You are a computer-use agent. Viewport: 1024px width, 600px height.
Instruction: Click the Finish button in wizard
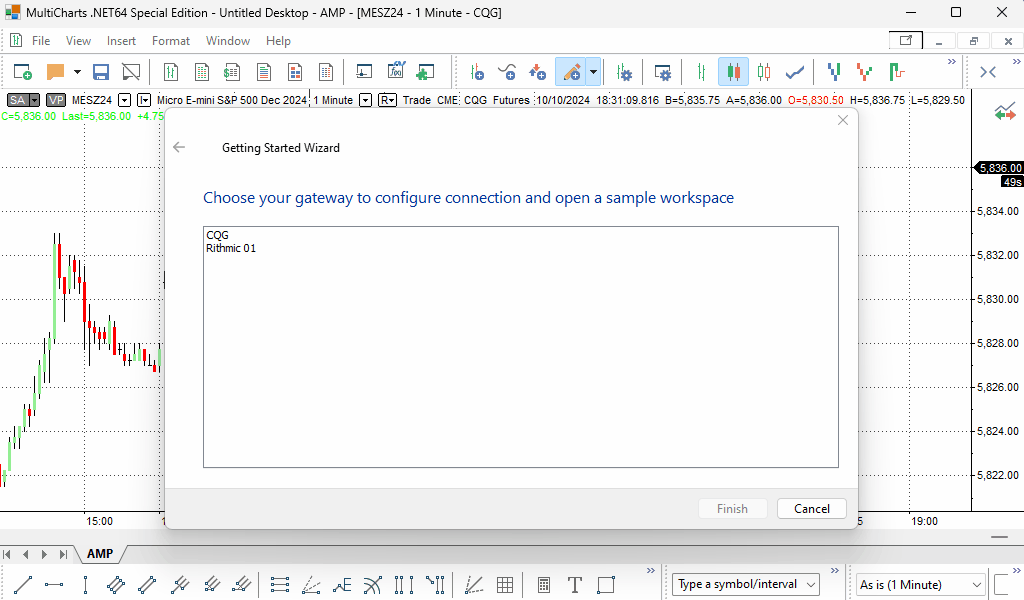click(732, 509)
